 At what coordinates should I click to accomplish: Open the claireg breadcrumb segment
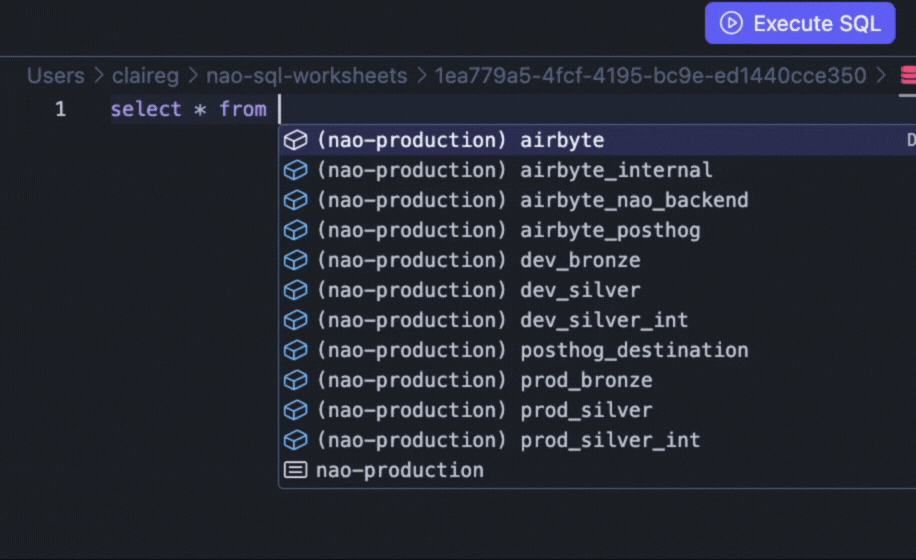[x=146, y=76]
